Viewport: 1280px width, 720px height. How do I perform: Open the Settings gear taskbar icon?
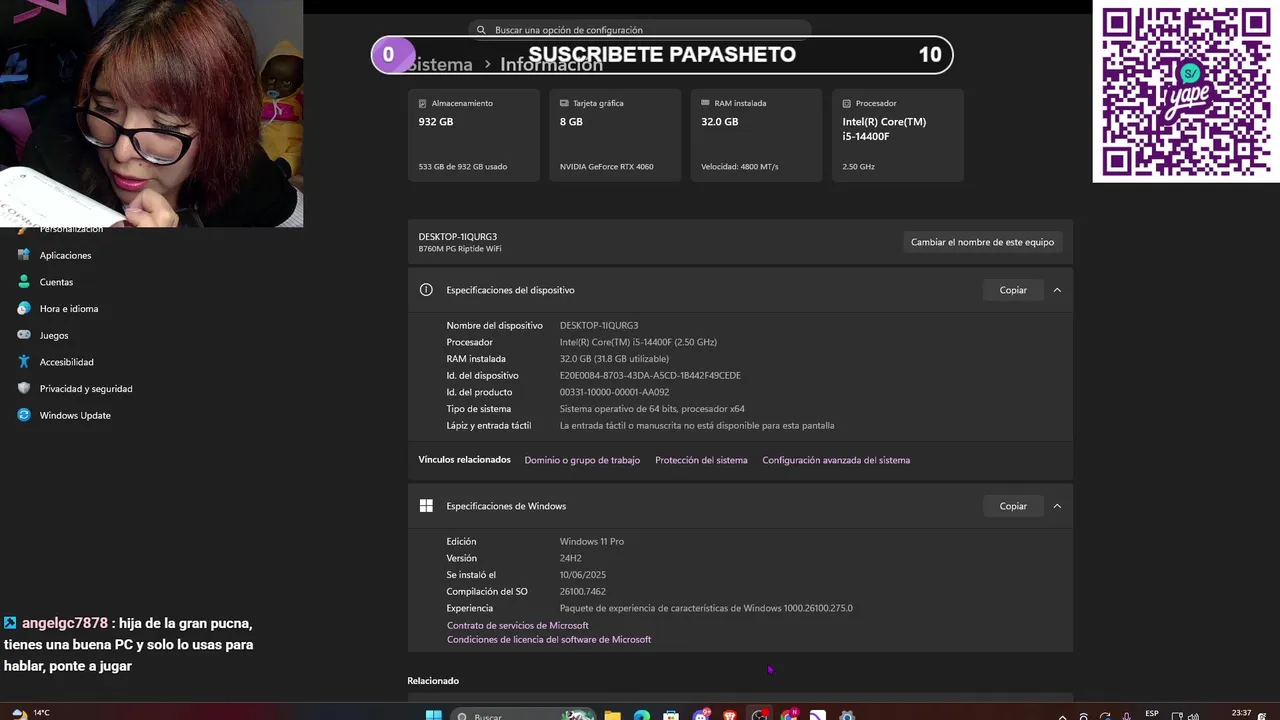click(x=848, y=714)
